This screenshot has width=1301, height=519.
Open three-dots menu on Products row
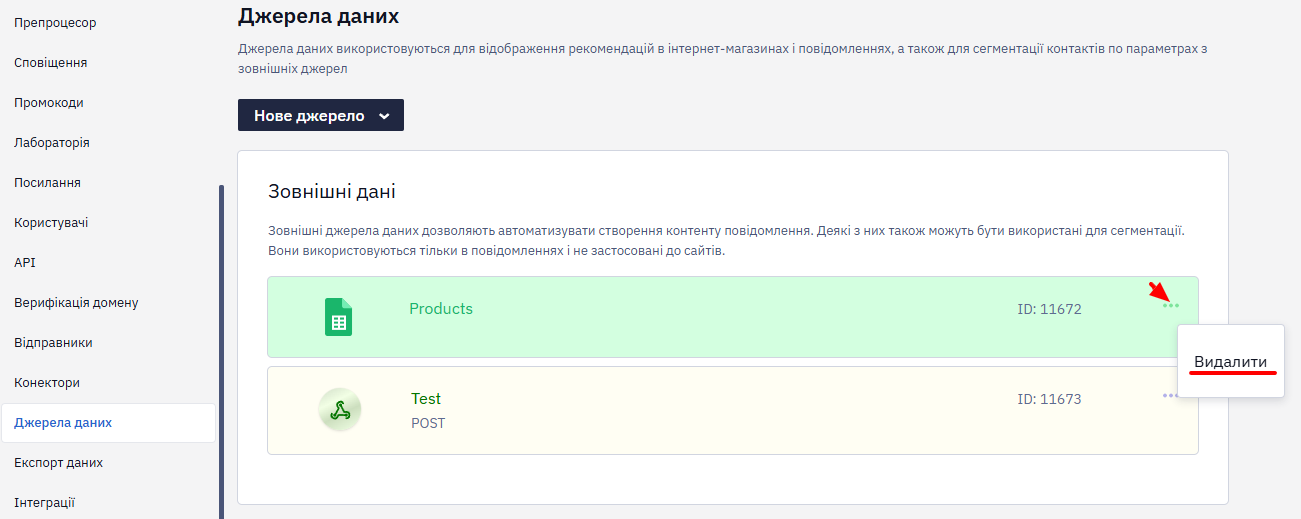point(1171,305)
